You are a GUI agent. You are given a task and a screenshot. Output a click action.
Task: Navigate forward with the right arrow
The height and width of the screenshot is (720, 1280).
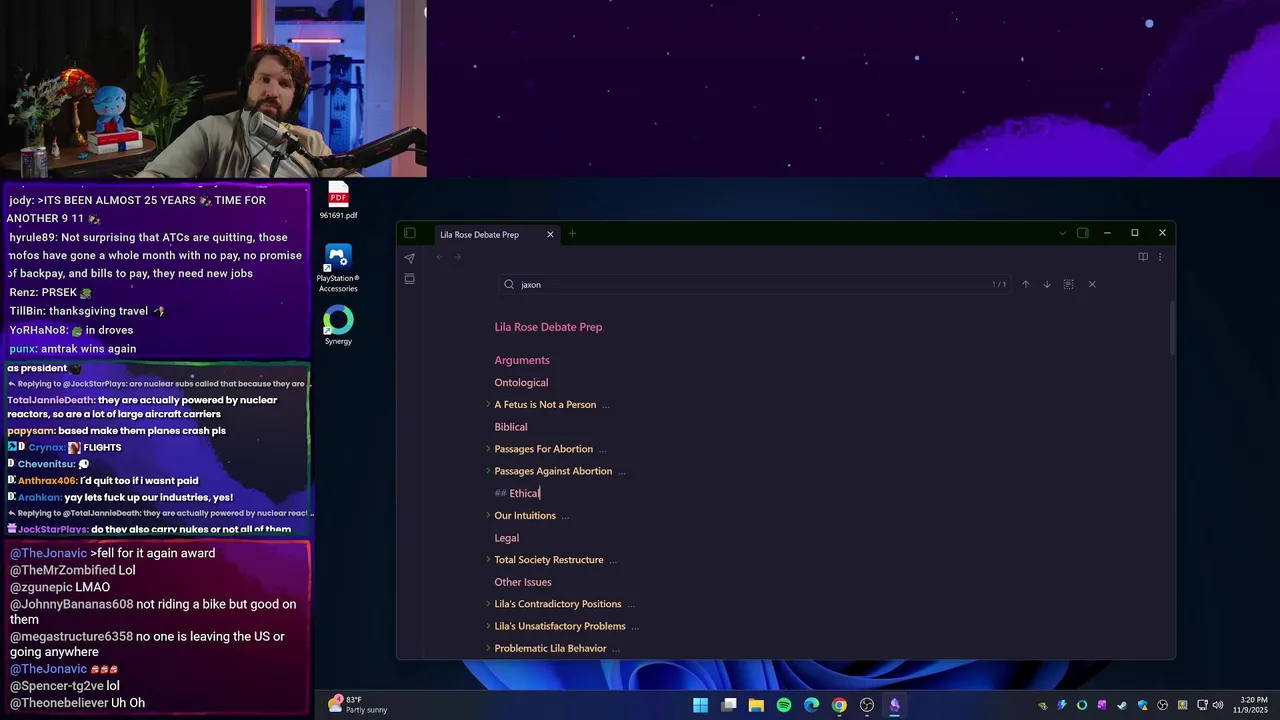[x=458, y=257]
